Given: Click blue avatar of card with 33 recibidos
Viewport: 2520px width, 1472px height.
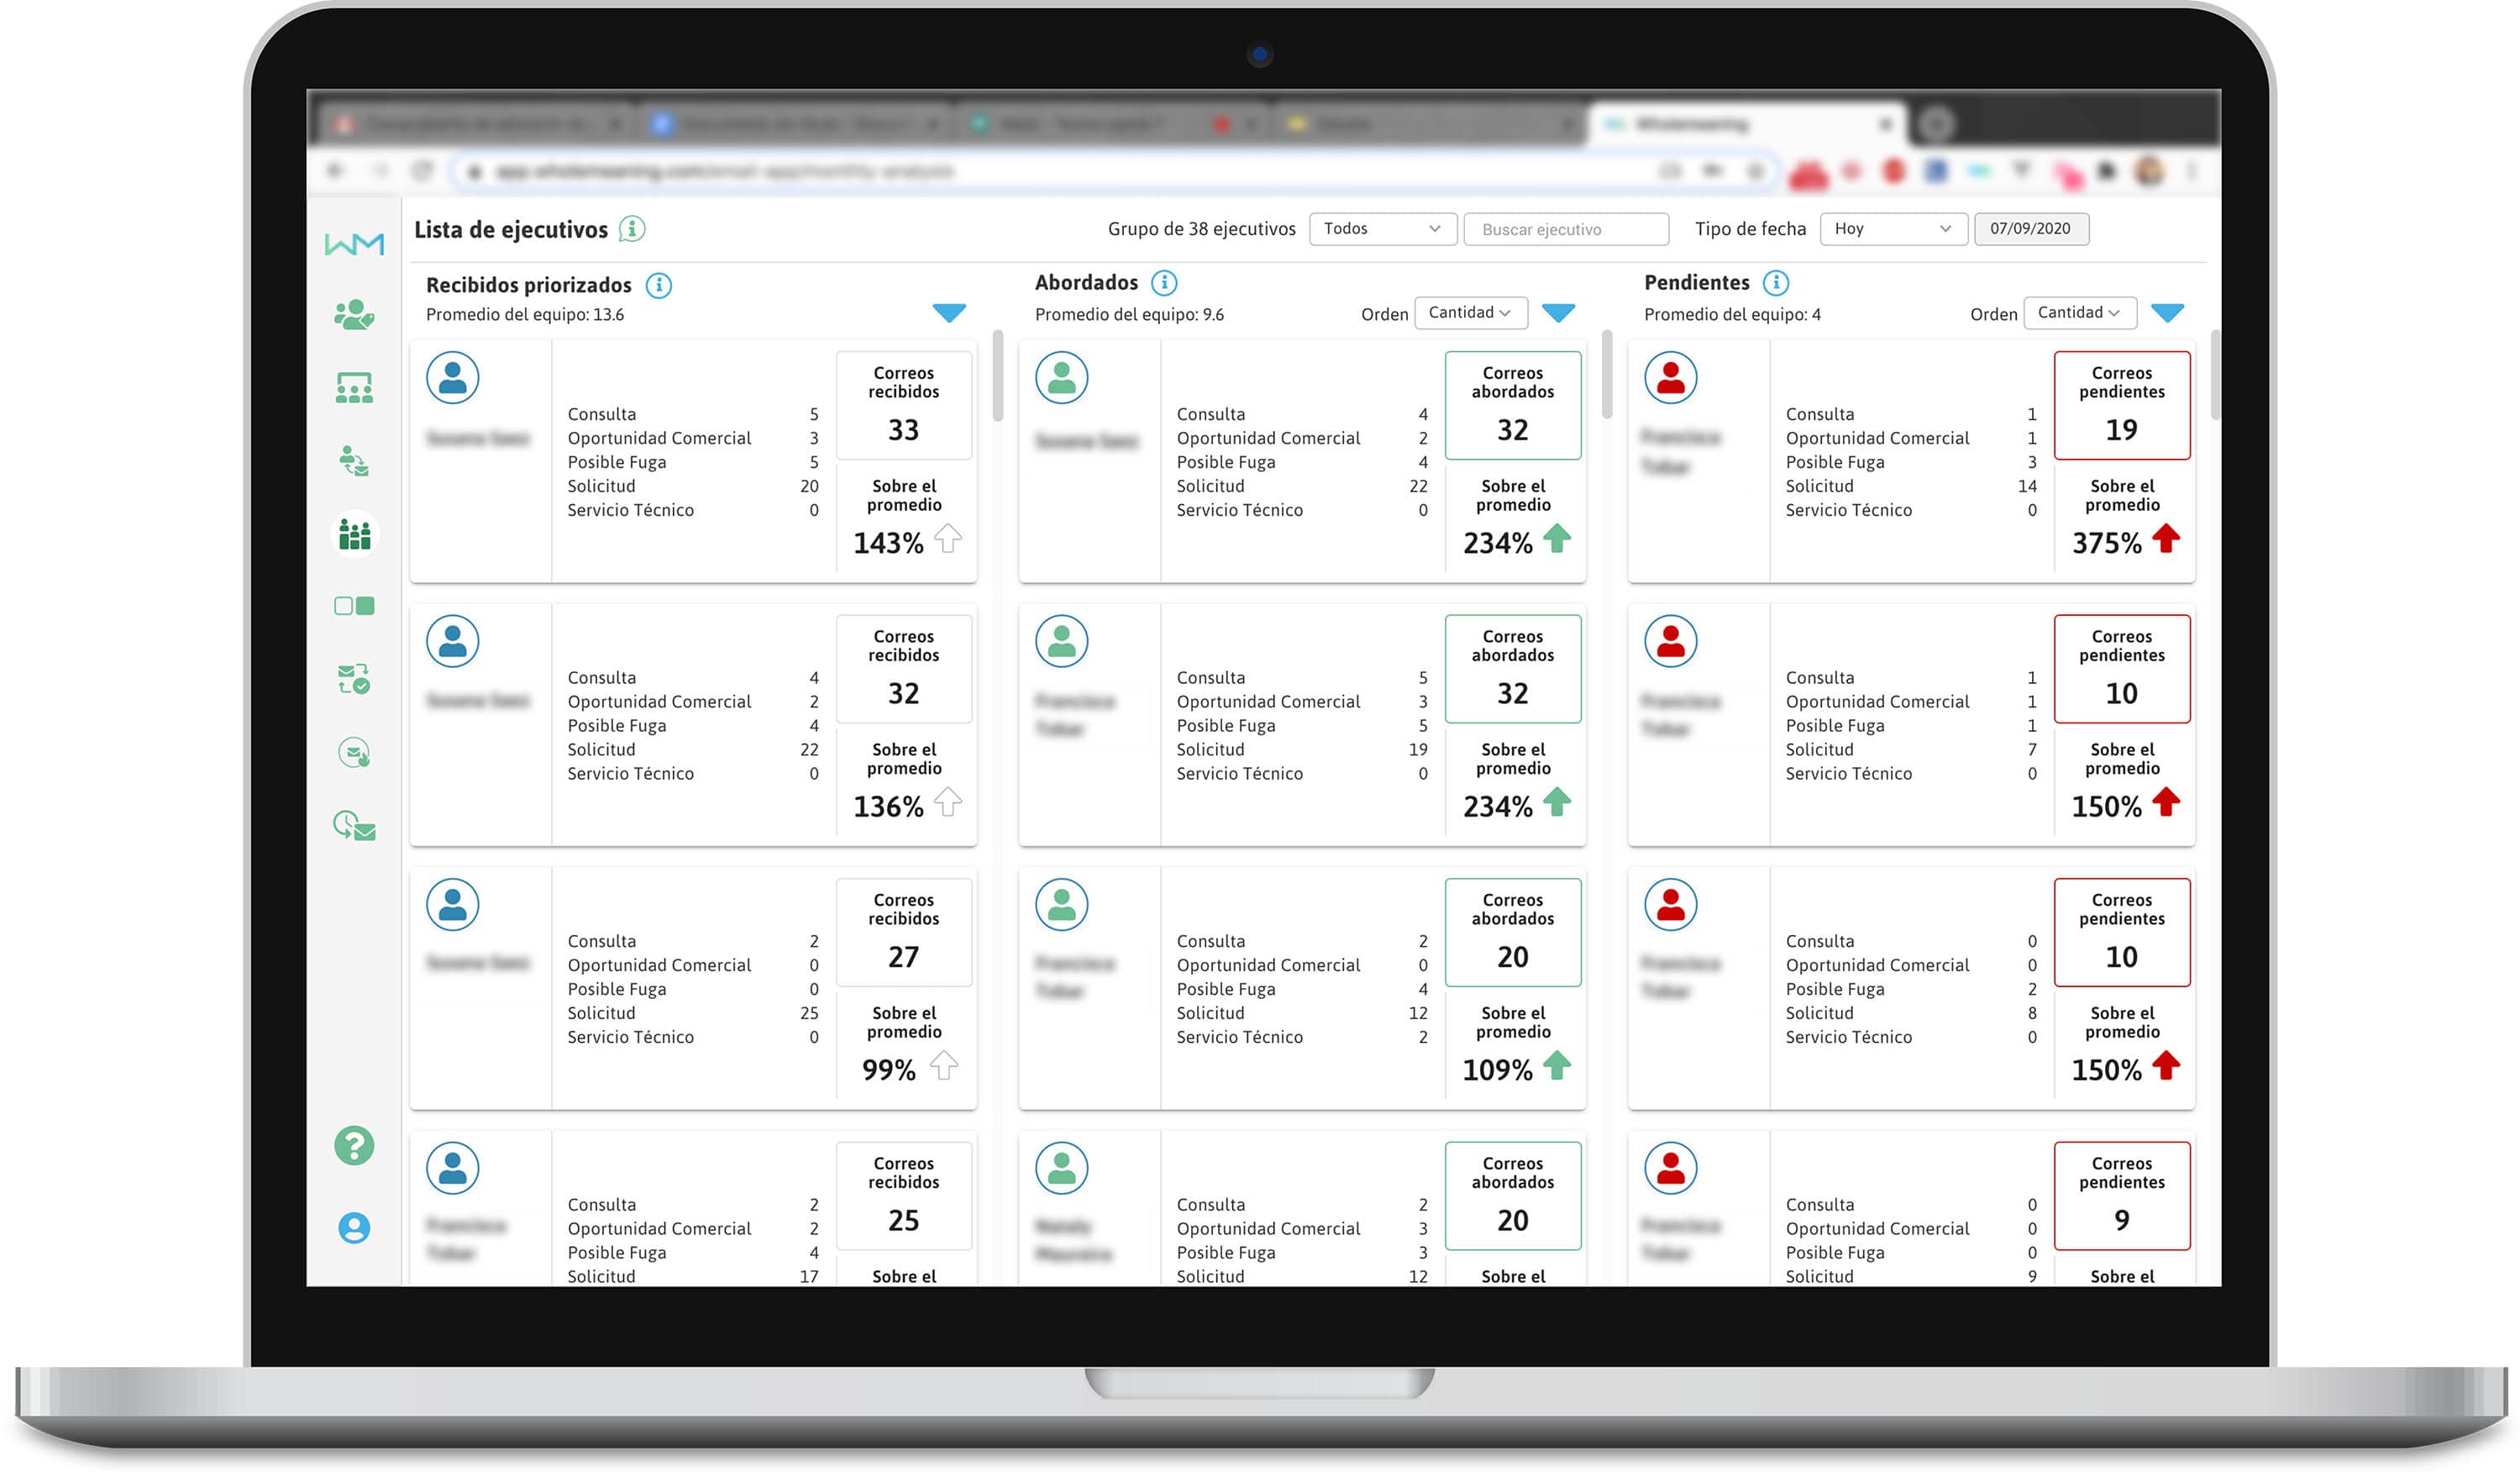Looking at the screenshot, I should [x=453, y=377].
